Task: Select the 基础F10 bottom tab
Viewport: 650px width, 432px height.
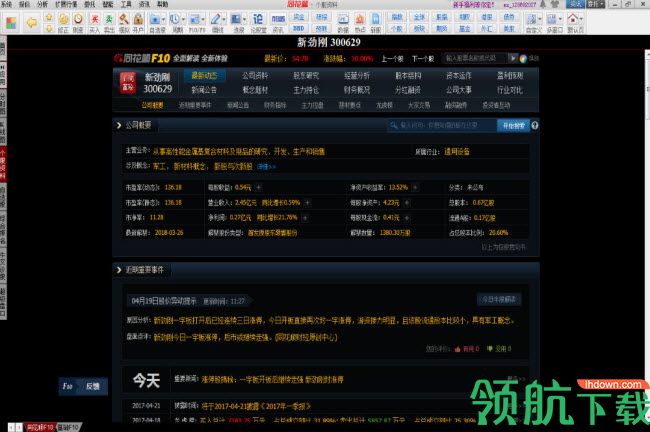Action: click(x=68, y=427)
